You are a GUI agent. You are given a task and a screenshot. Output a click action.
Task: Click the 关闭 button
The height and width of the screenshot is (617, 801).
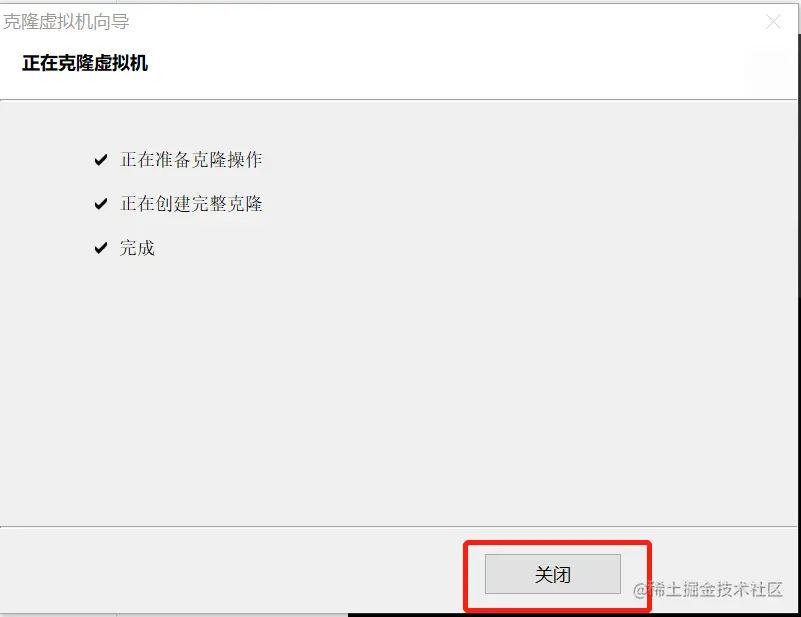(553, 574)
